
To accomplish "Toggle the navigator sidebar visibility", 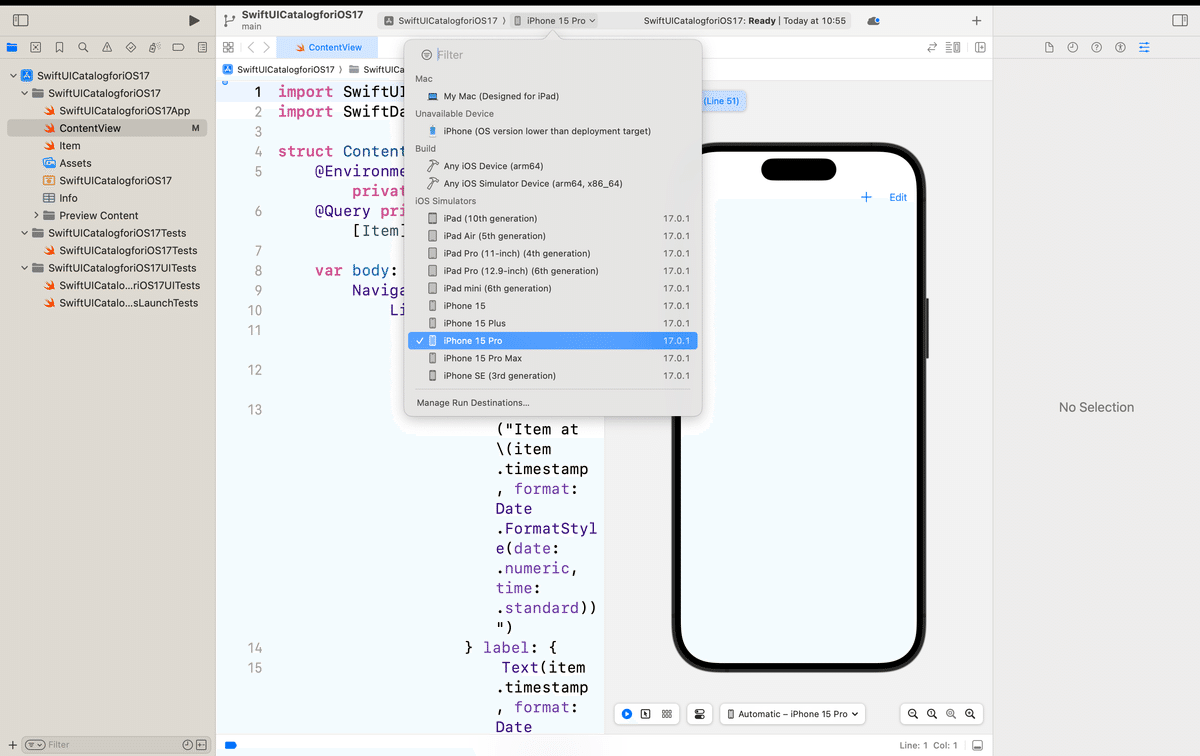I will tap(20, 20).
